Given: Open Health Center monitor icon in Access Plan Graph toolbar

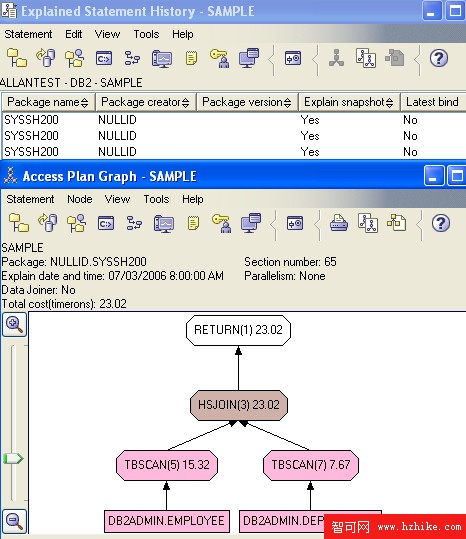Looking at the screenshot, I should tap(164, 223).
